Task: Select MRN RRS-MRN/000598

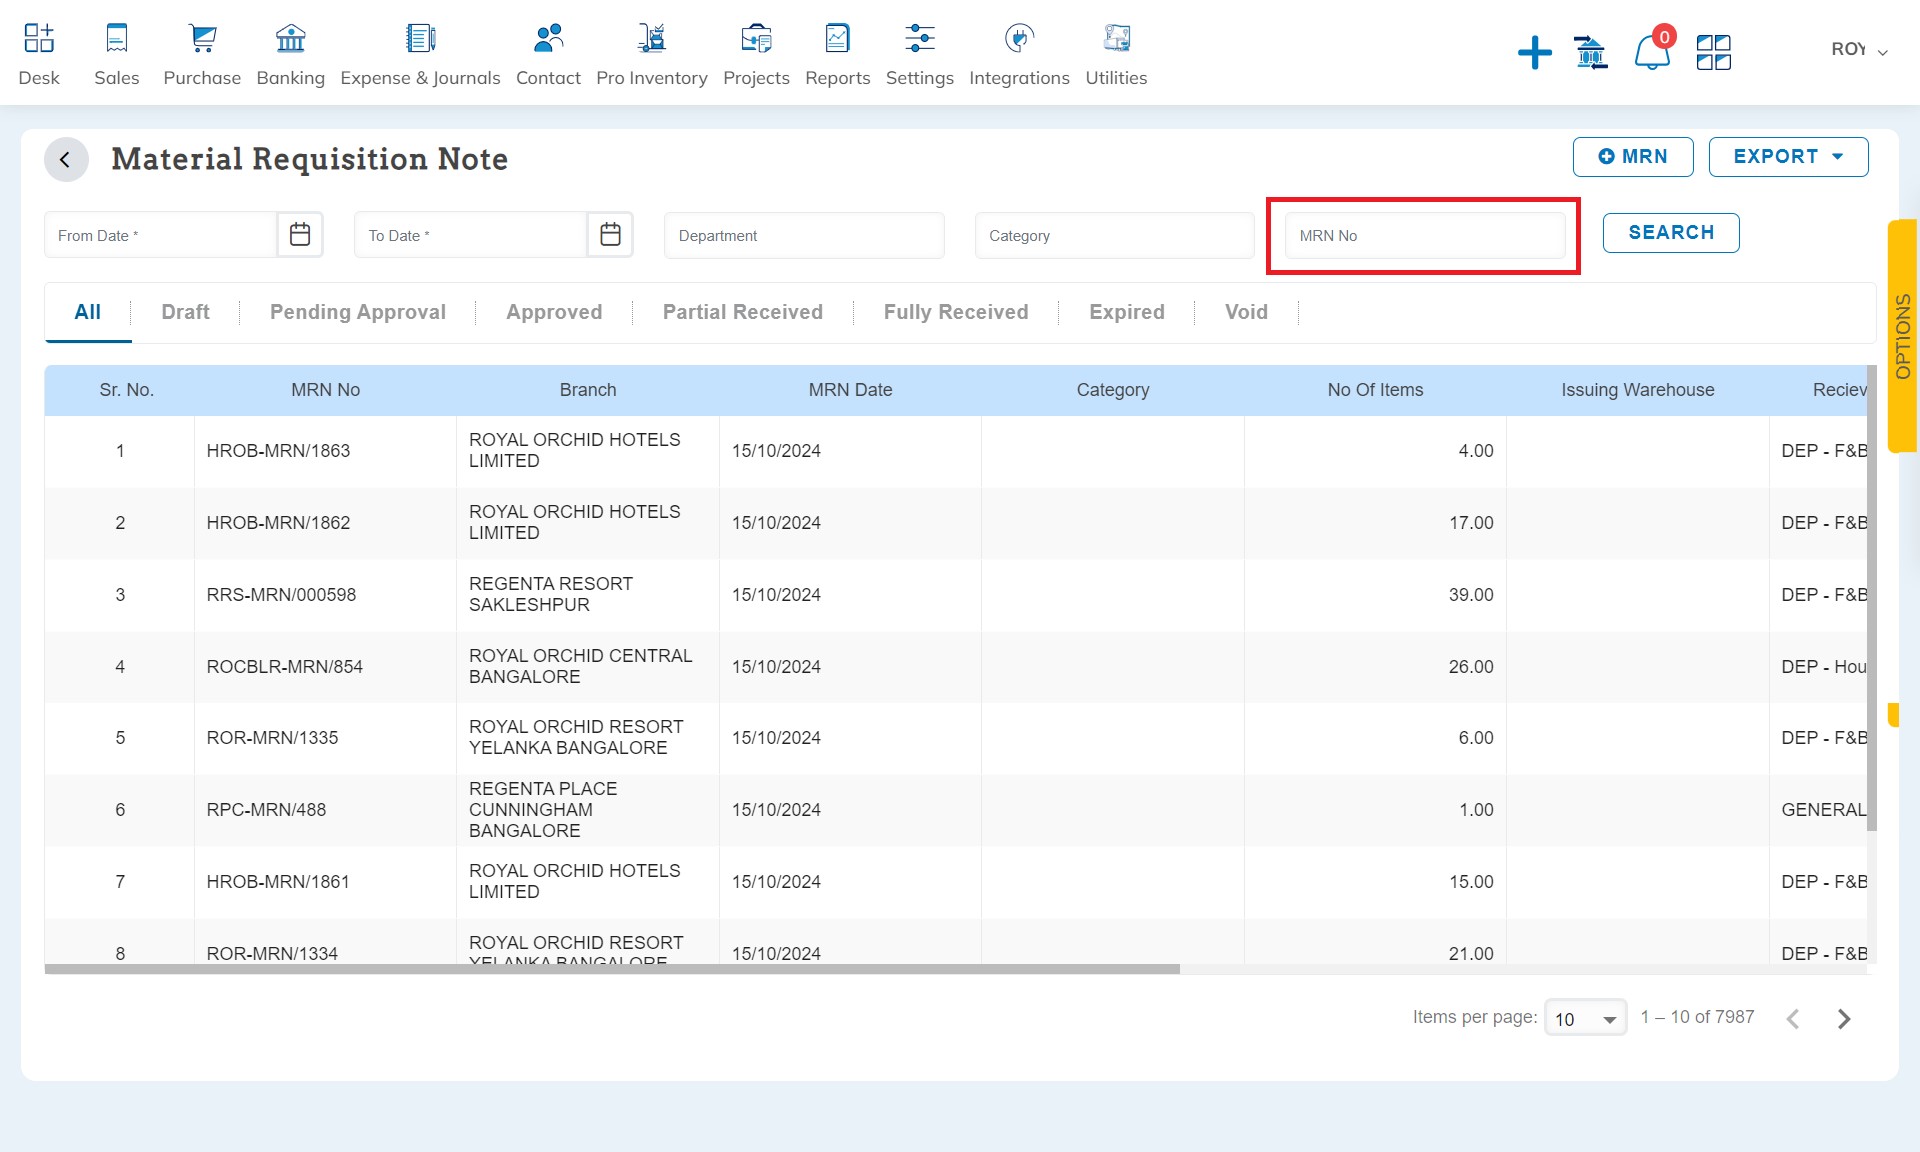Action: pos(281,595)
